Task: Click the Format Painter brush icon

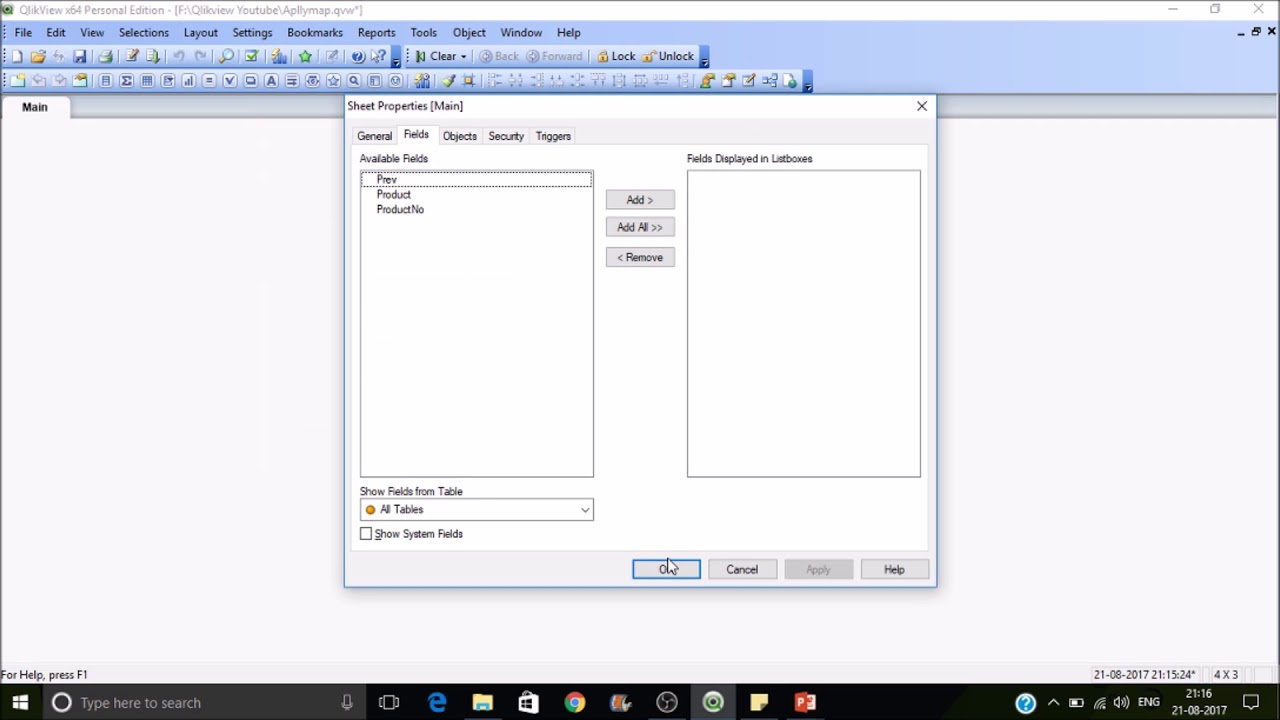Action: click(x=449, y=81)
